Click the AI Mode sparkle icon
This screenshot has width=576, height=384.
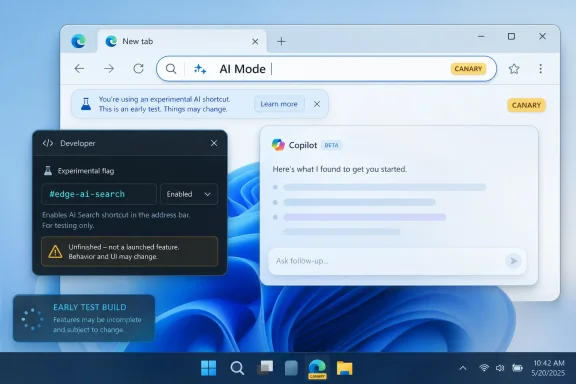pos(200,69)
